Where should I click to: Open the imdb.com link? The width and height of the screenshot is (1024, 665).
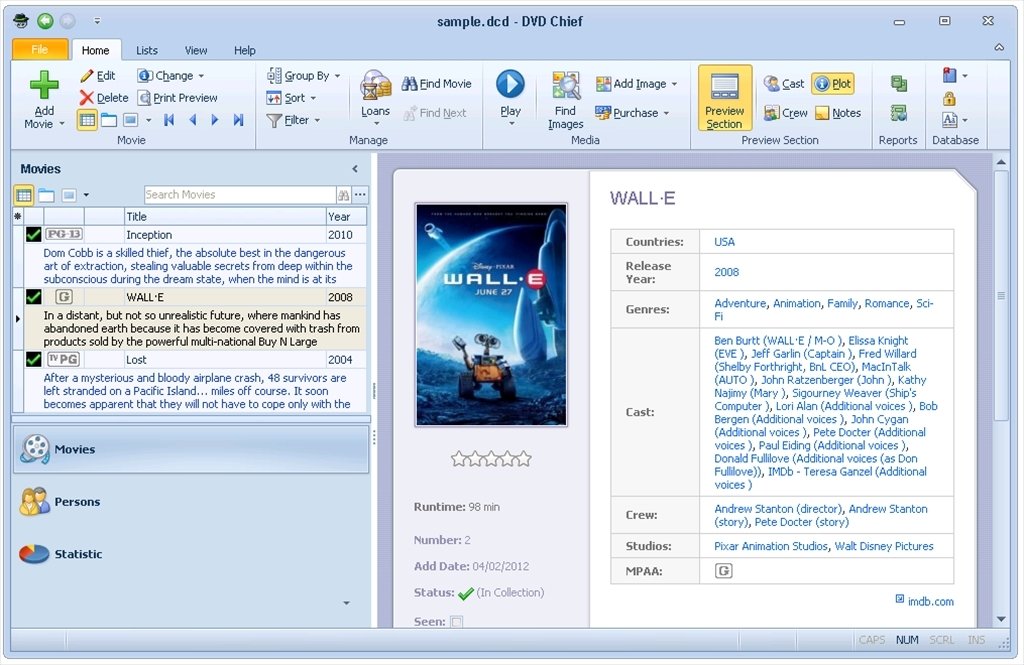(x=930, y=602)
